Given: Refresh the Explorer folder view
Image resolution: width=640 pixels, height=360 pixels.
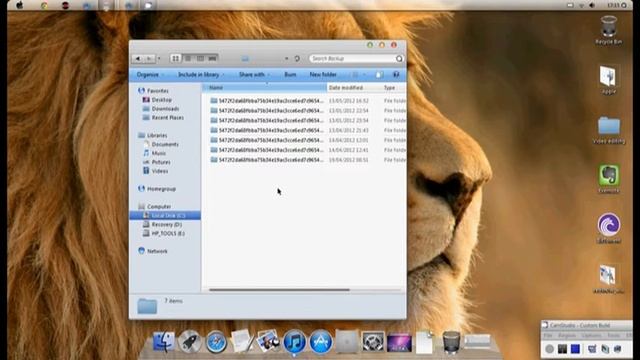Looking at the screenshot, I should (297, 59).
